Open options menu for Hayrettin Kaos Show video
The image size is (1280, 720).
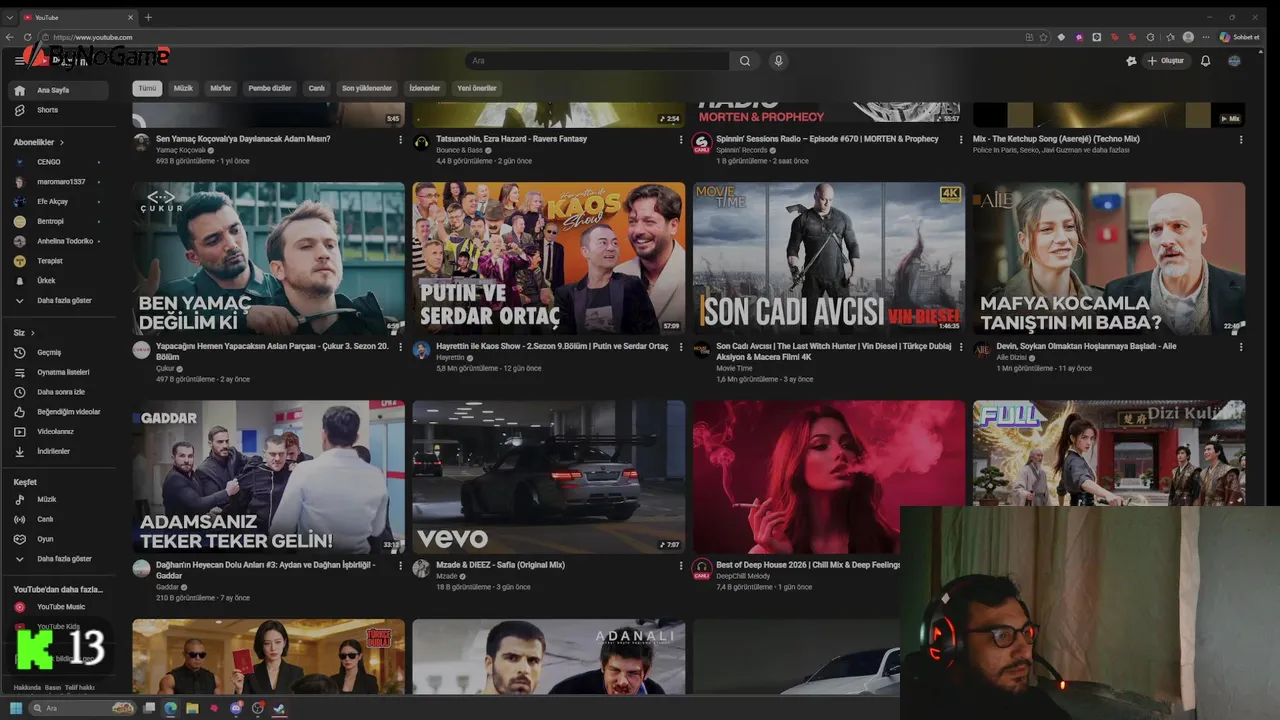(681, 347)
